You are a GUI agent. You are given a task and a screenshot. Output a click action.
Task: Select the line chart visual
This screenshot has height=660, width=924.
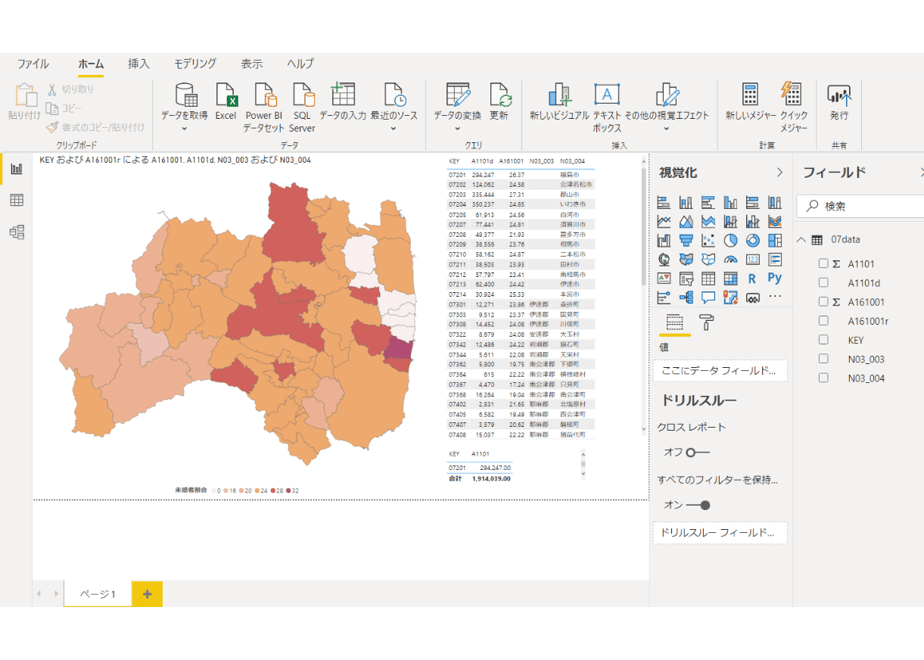664,222
